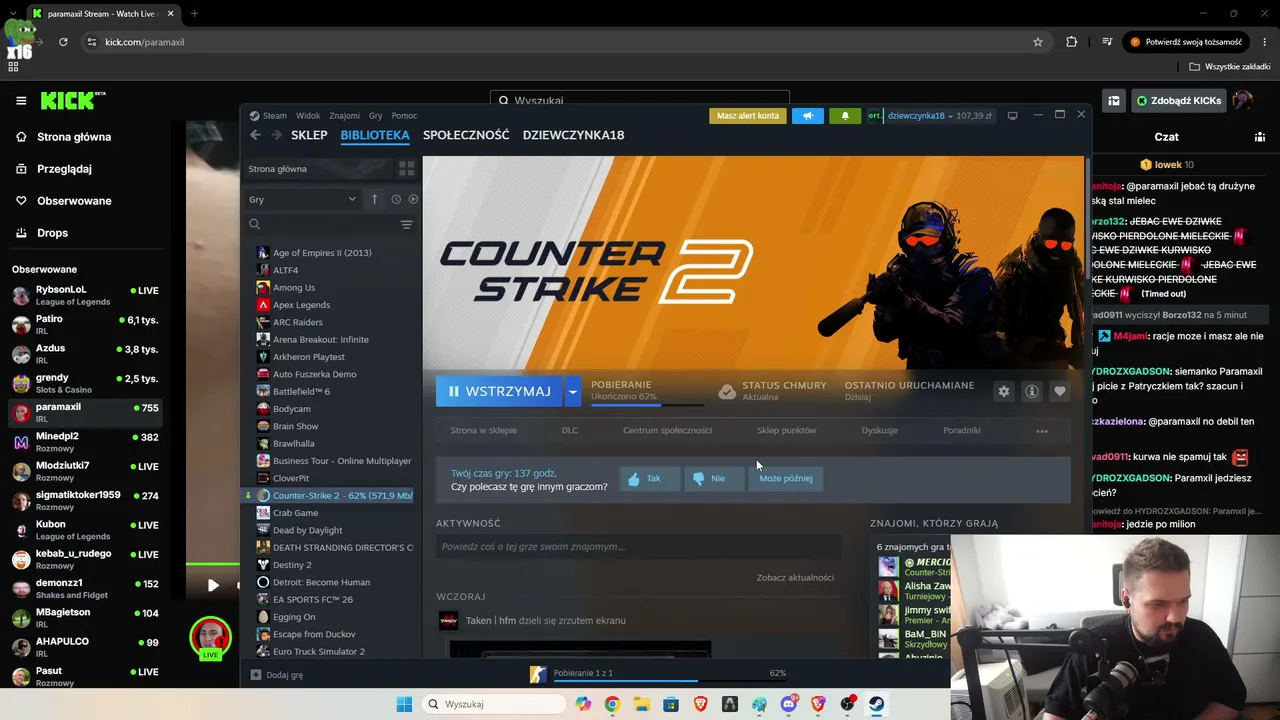Click activity field Powiedz coś o tej grze
The height and width of the screenshot is (720, 1280).
pyautogui.click(x=638, y=547)
